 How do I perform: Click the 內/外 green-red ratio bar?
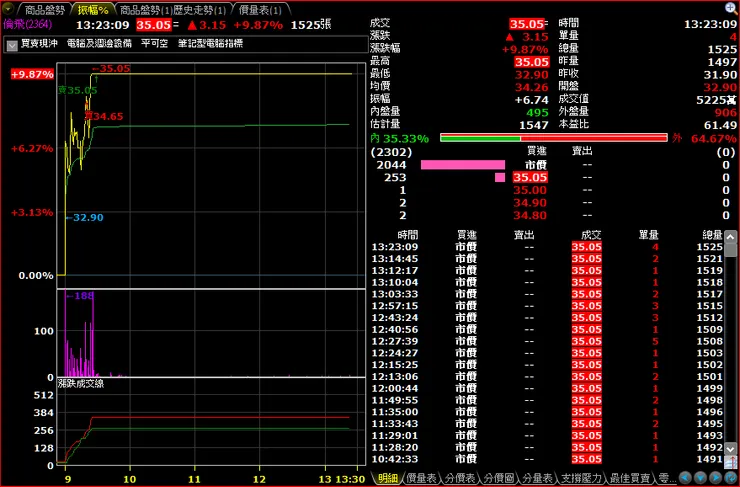(x=554, y=138)
